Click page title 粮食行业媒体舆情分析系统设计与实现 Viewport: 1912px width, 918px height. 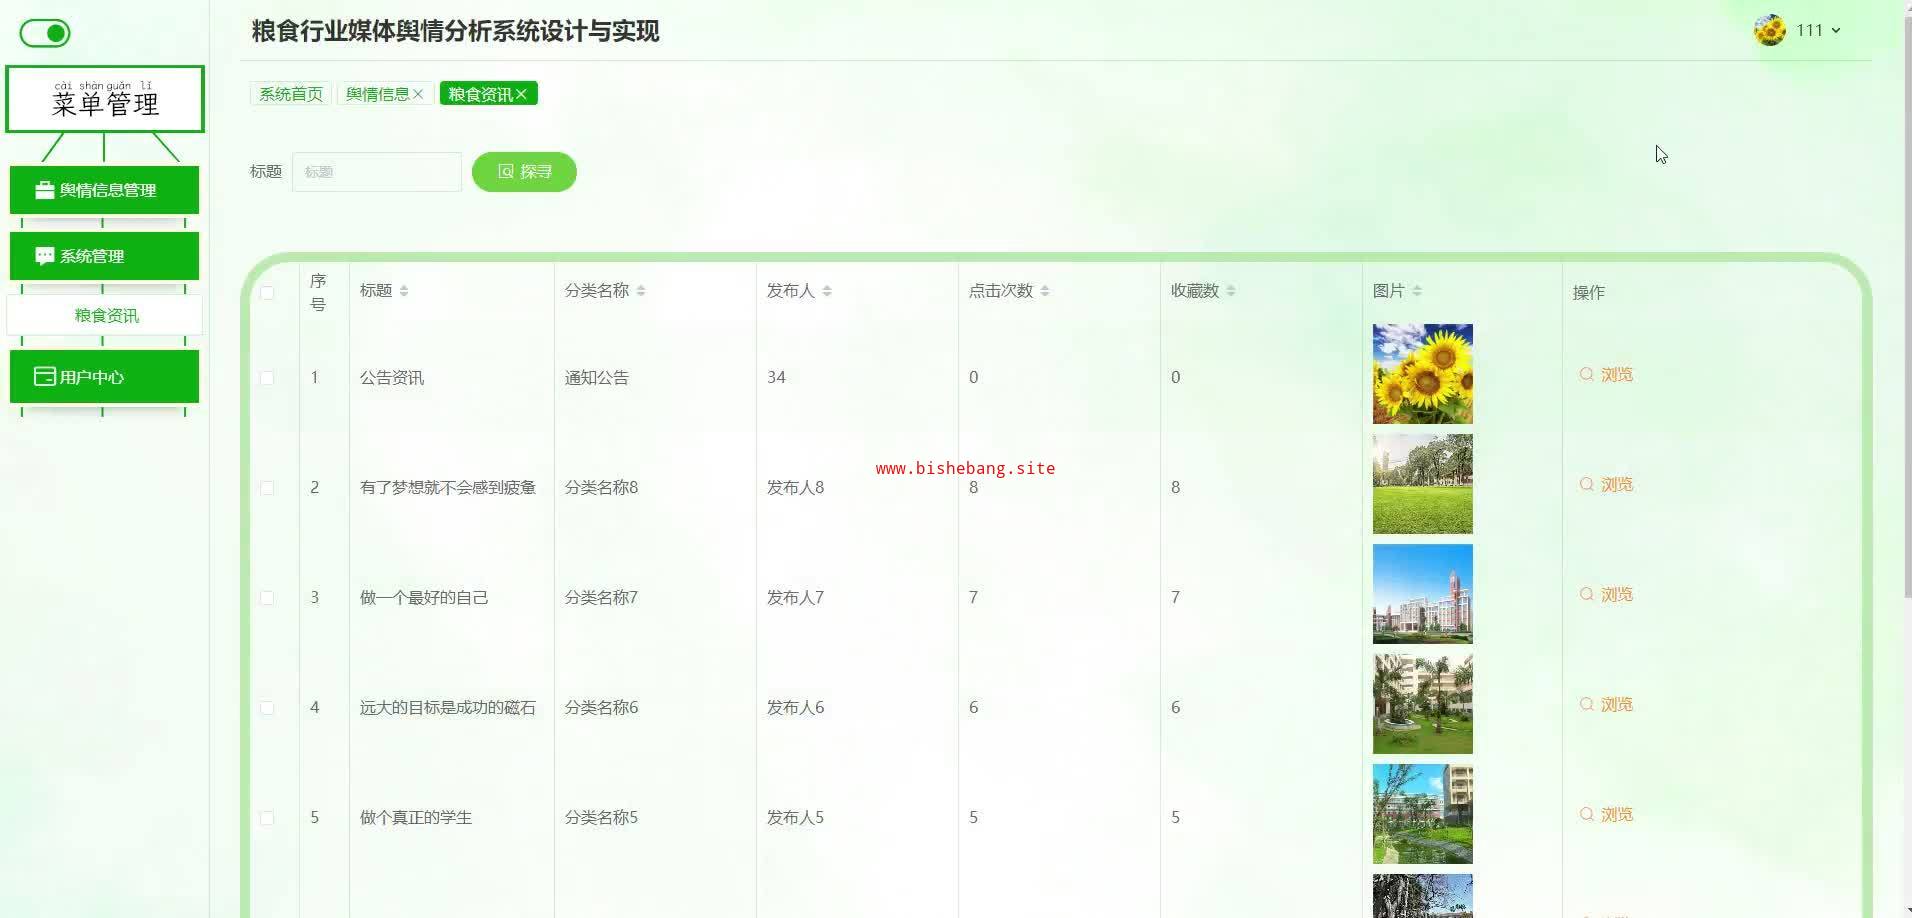point(455,31)
